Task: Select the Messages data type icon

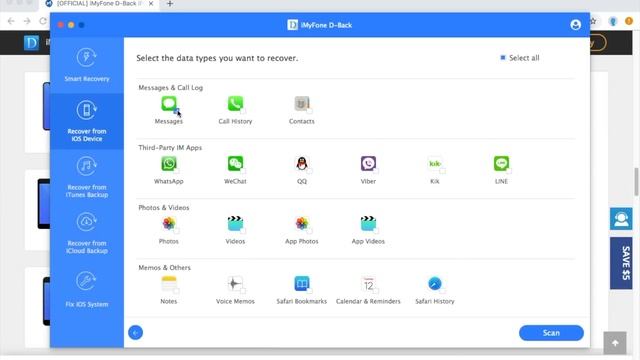Action: (169, 104)
